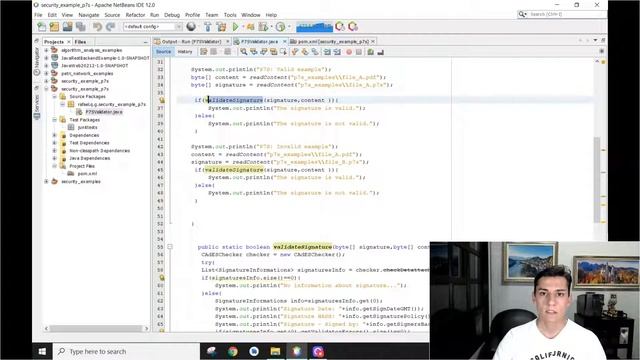Click the Comment lines icon in editor toolbar
Viewport: 640px width, 360px height.
point(370,52)
